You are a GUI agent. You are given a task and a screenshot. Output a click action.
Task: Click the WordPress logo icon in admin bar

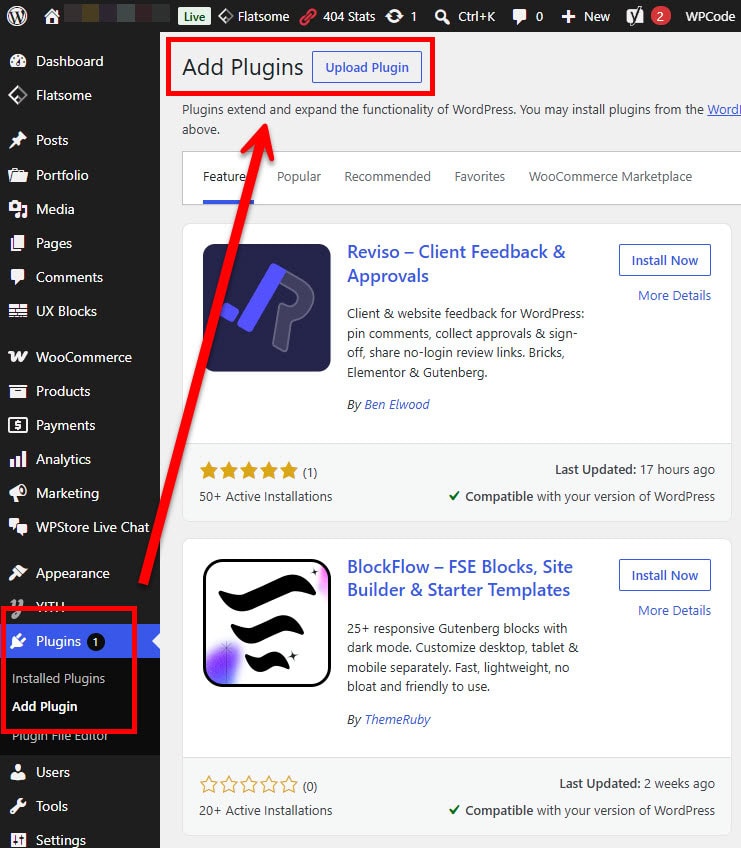[x=17, y=16]
